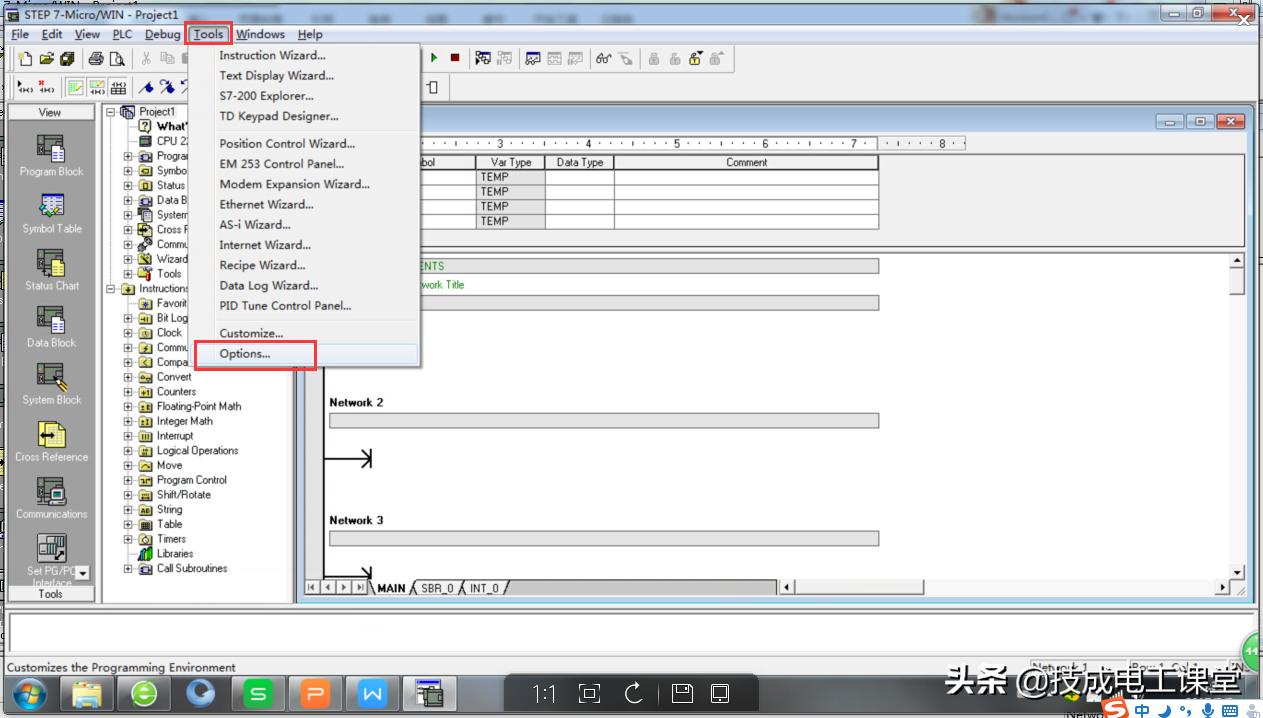This screenshot has height=718, width=1263.
Task: Open the Set PG/PC Interface icon
Action: coord(51,547)
